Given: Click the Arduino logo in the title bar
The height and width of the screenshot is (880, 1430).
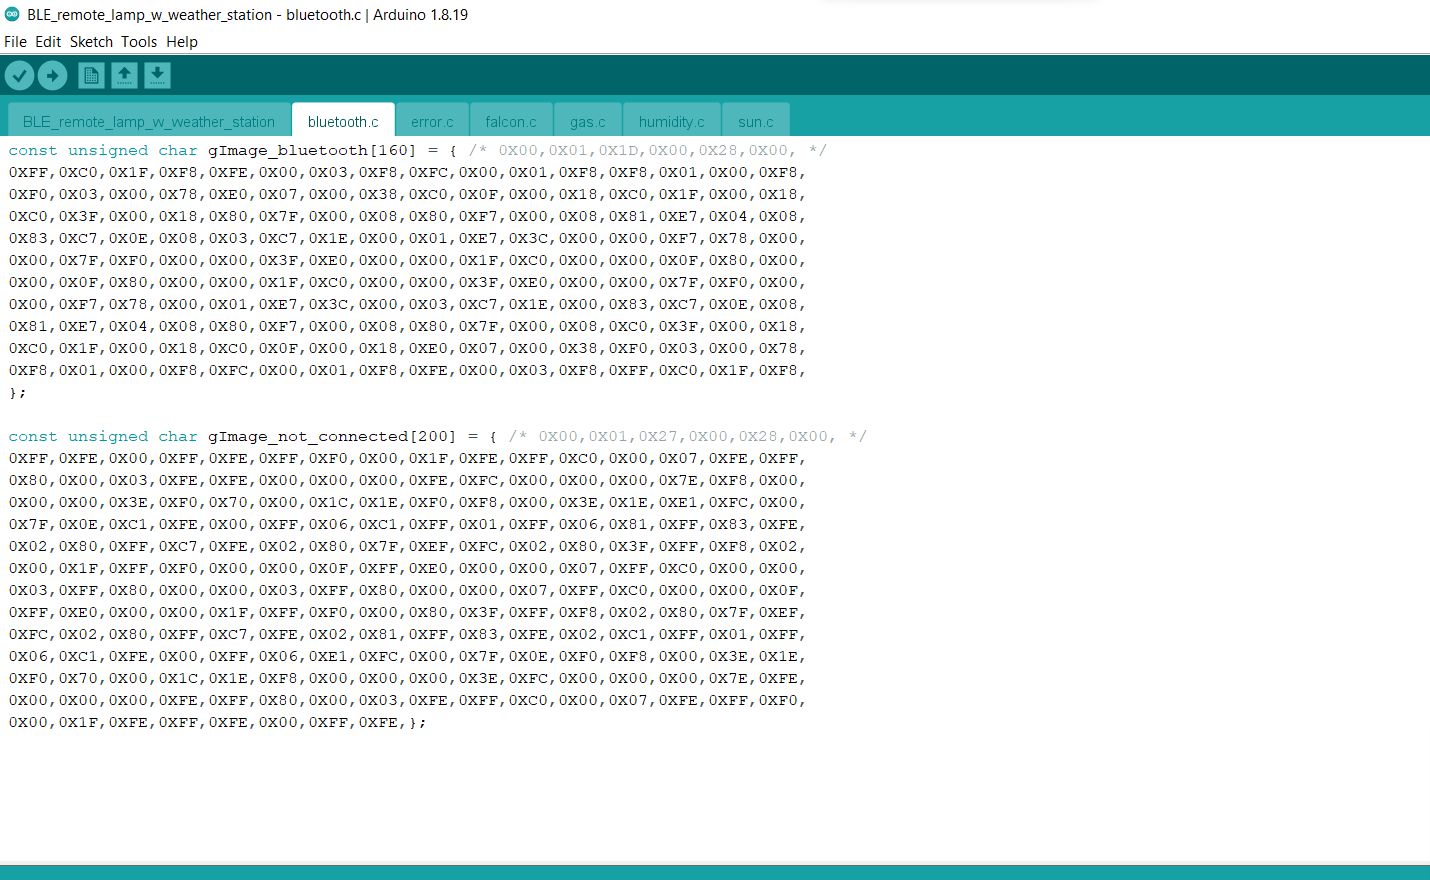Looking at the screenshot, I should tap(12, 14).
